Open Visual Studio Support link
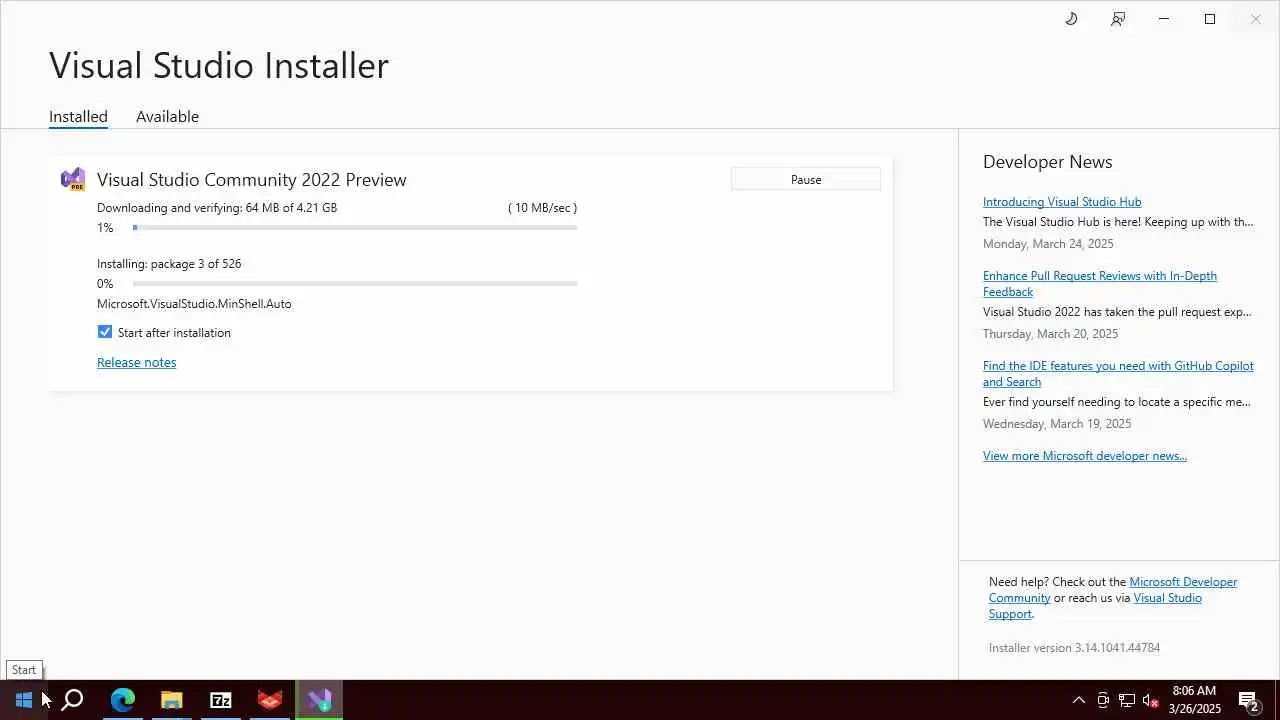 pos(1168,598)
